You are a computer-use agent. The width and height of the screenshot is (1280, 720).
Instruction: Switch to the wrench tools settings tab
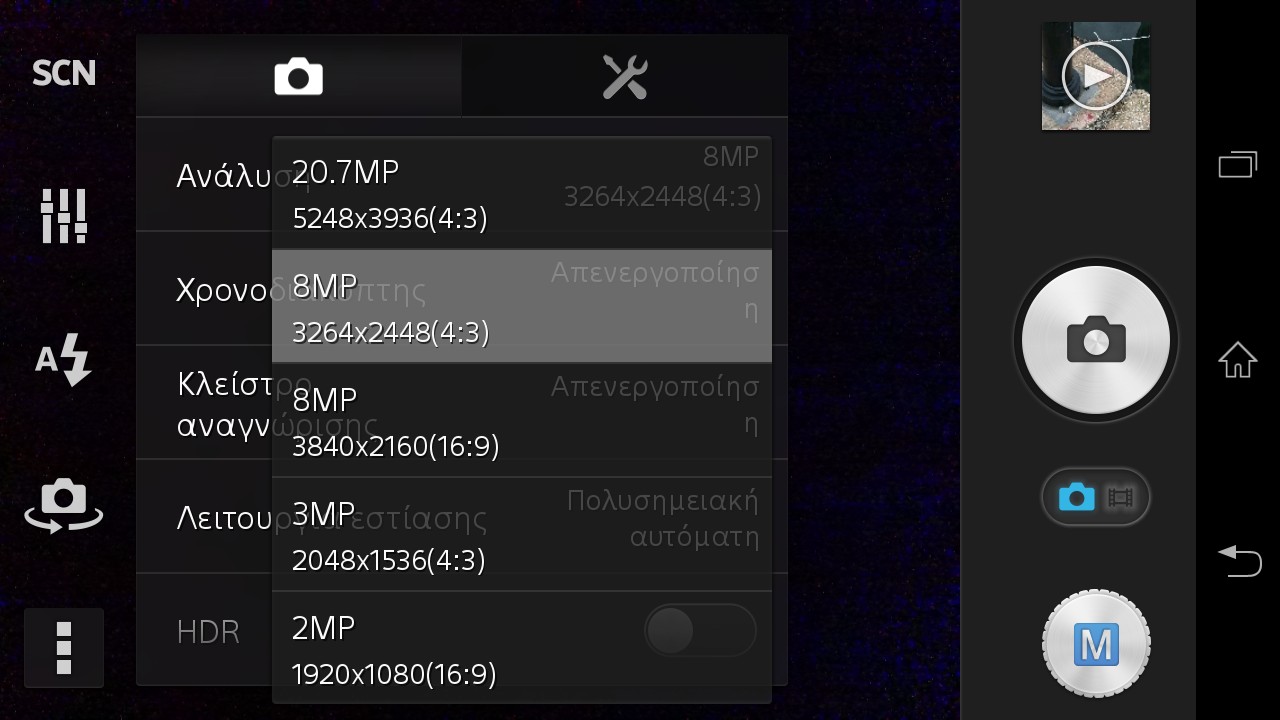[625, 76]
